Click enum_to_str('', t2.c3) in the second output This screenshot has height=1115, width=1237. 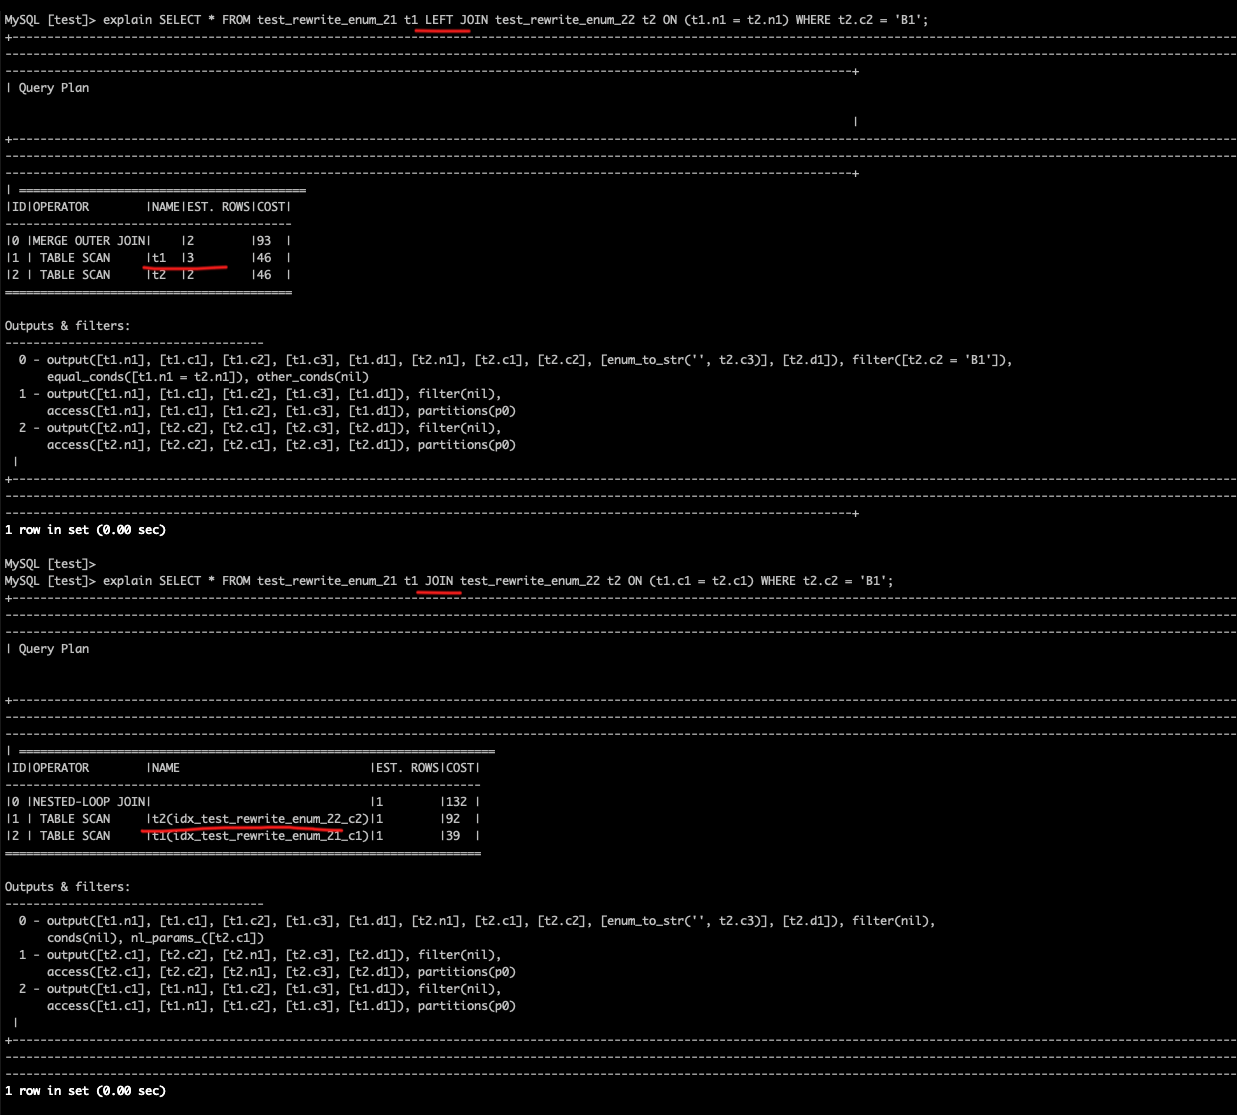pyautogui.click(x=684, y=920)
